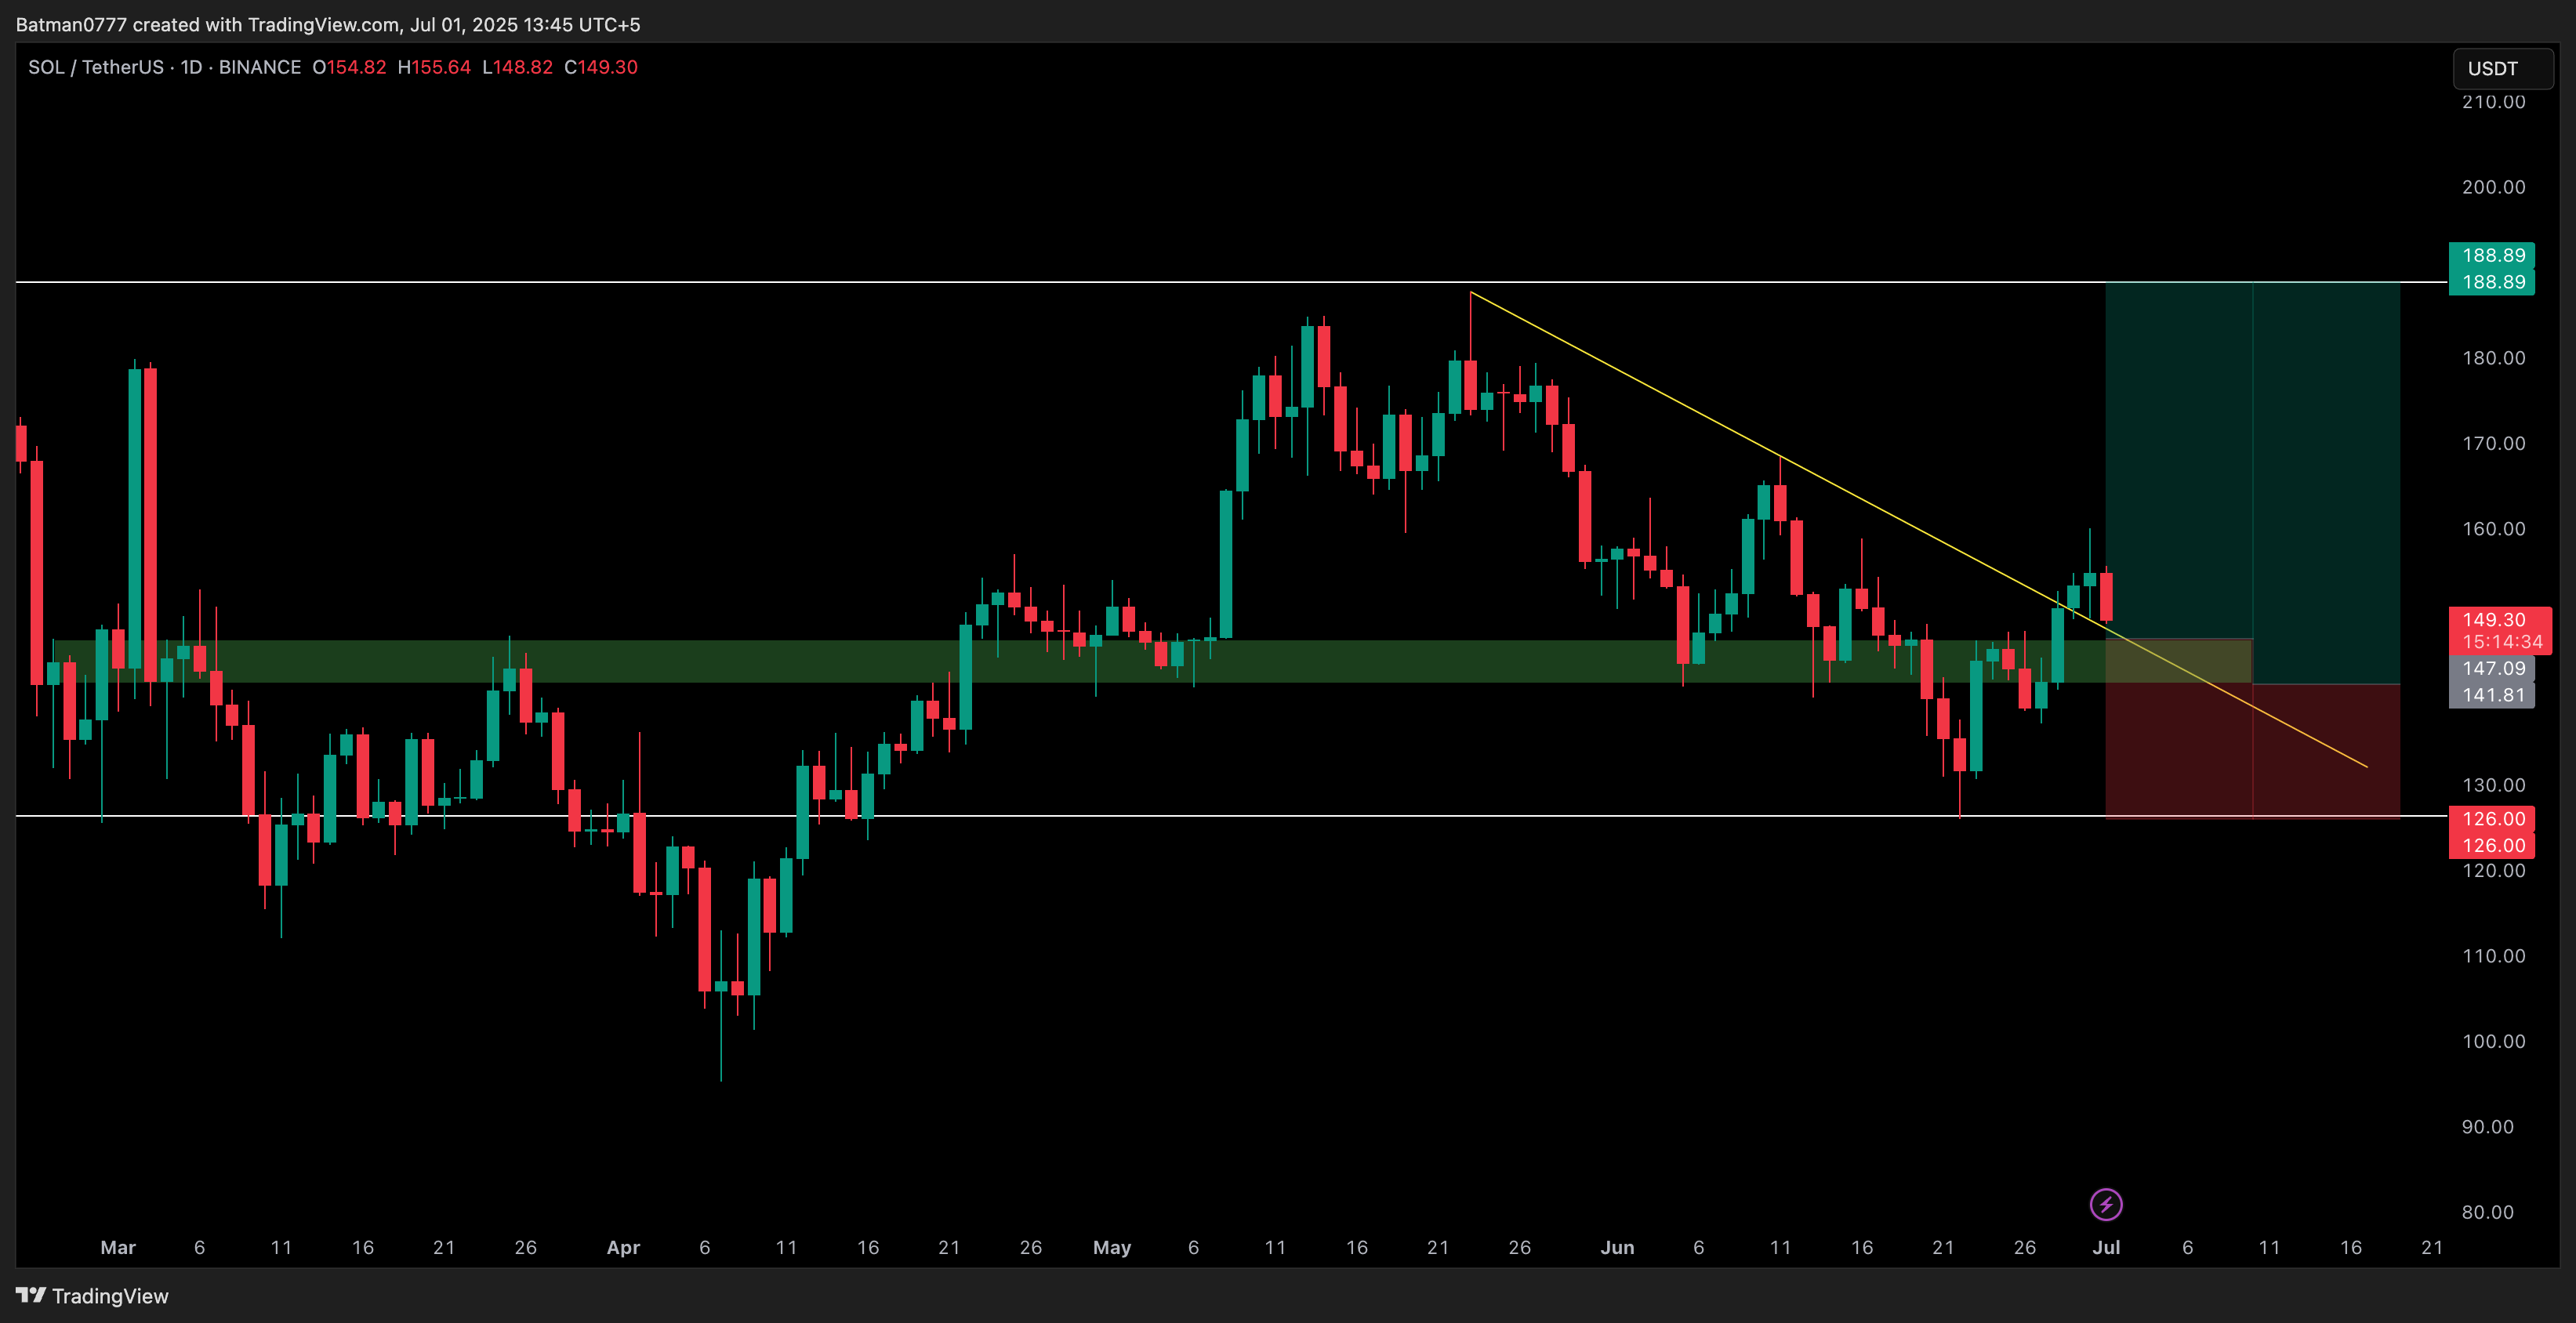The width and height of the screenshot is (2576, 1323).
Task: Click the 180.00 price axis tick
Action: click(2493, 358)
